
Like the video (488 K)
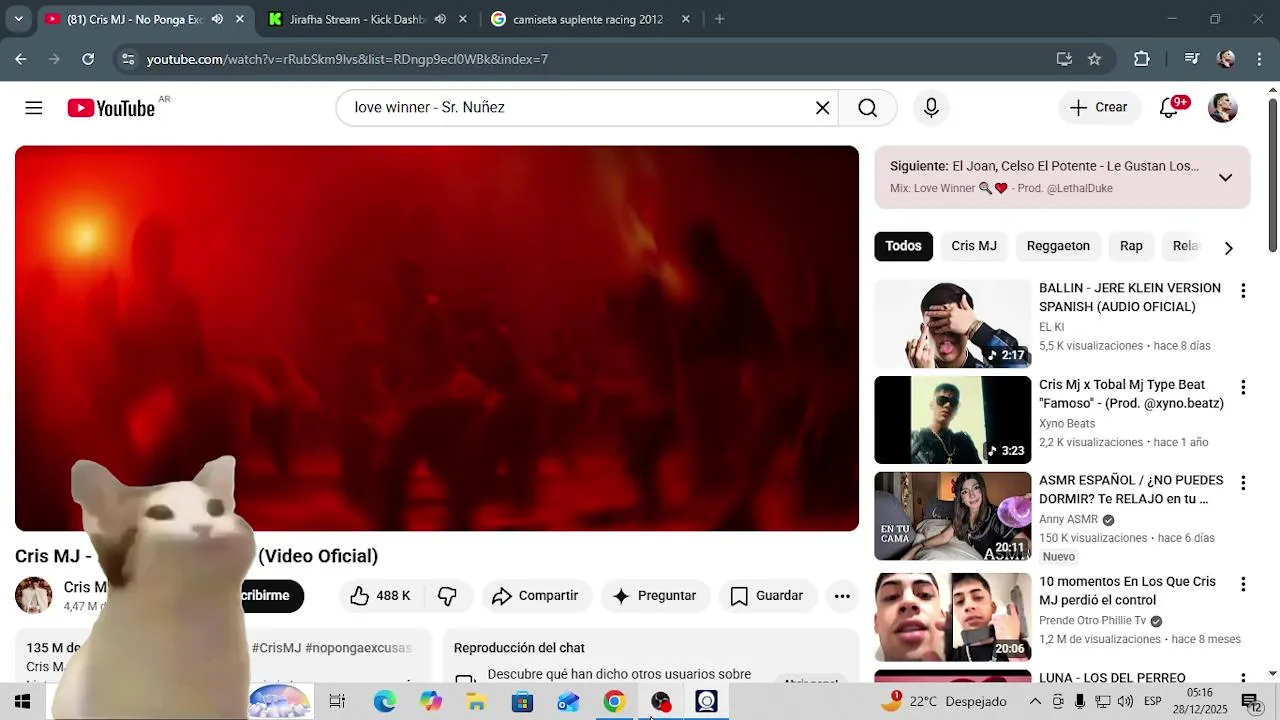(381, 596)
